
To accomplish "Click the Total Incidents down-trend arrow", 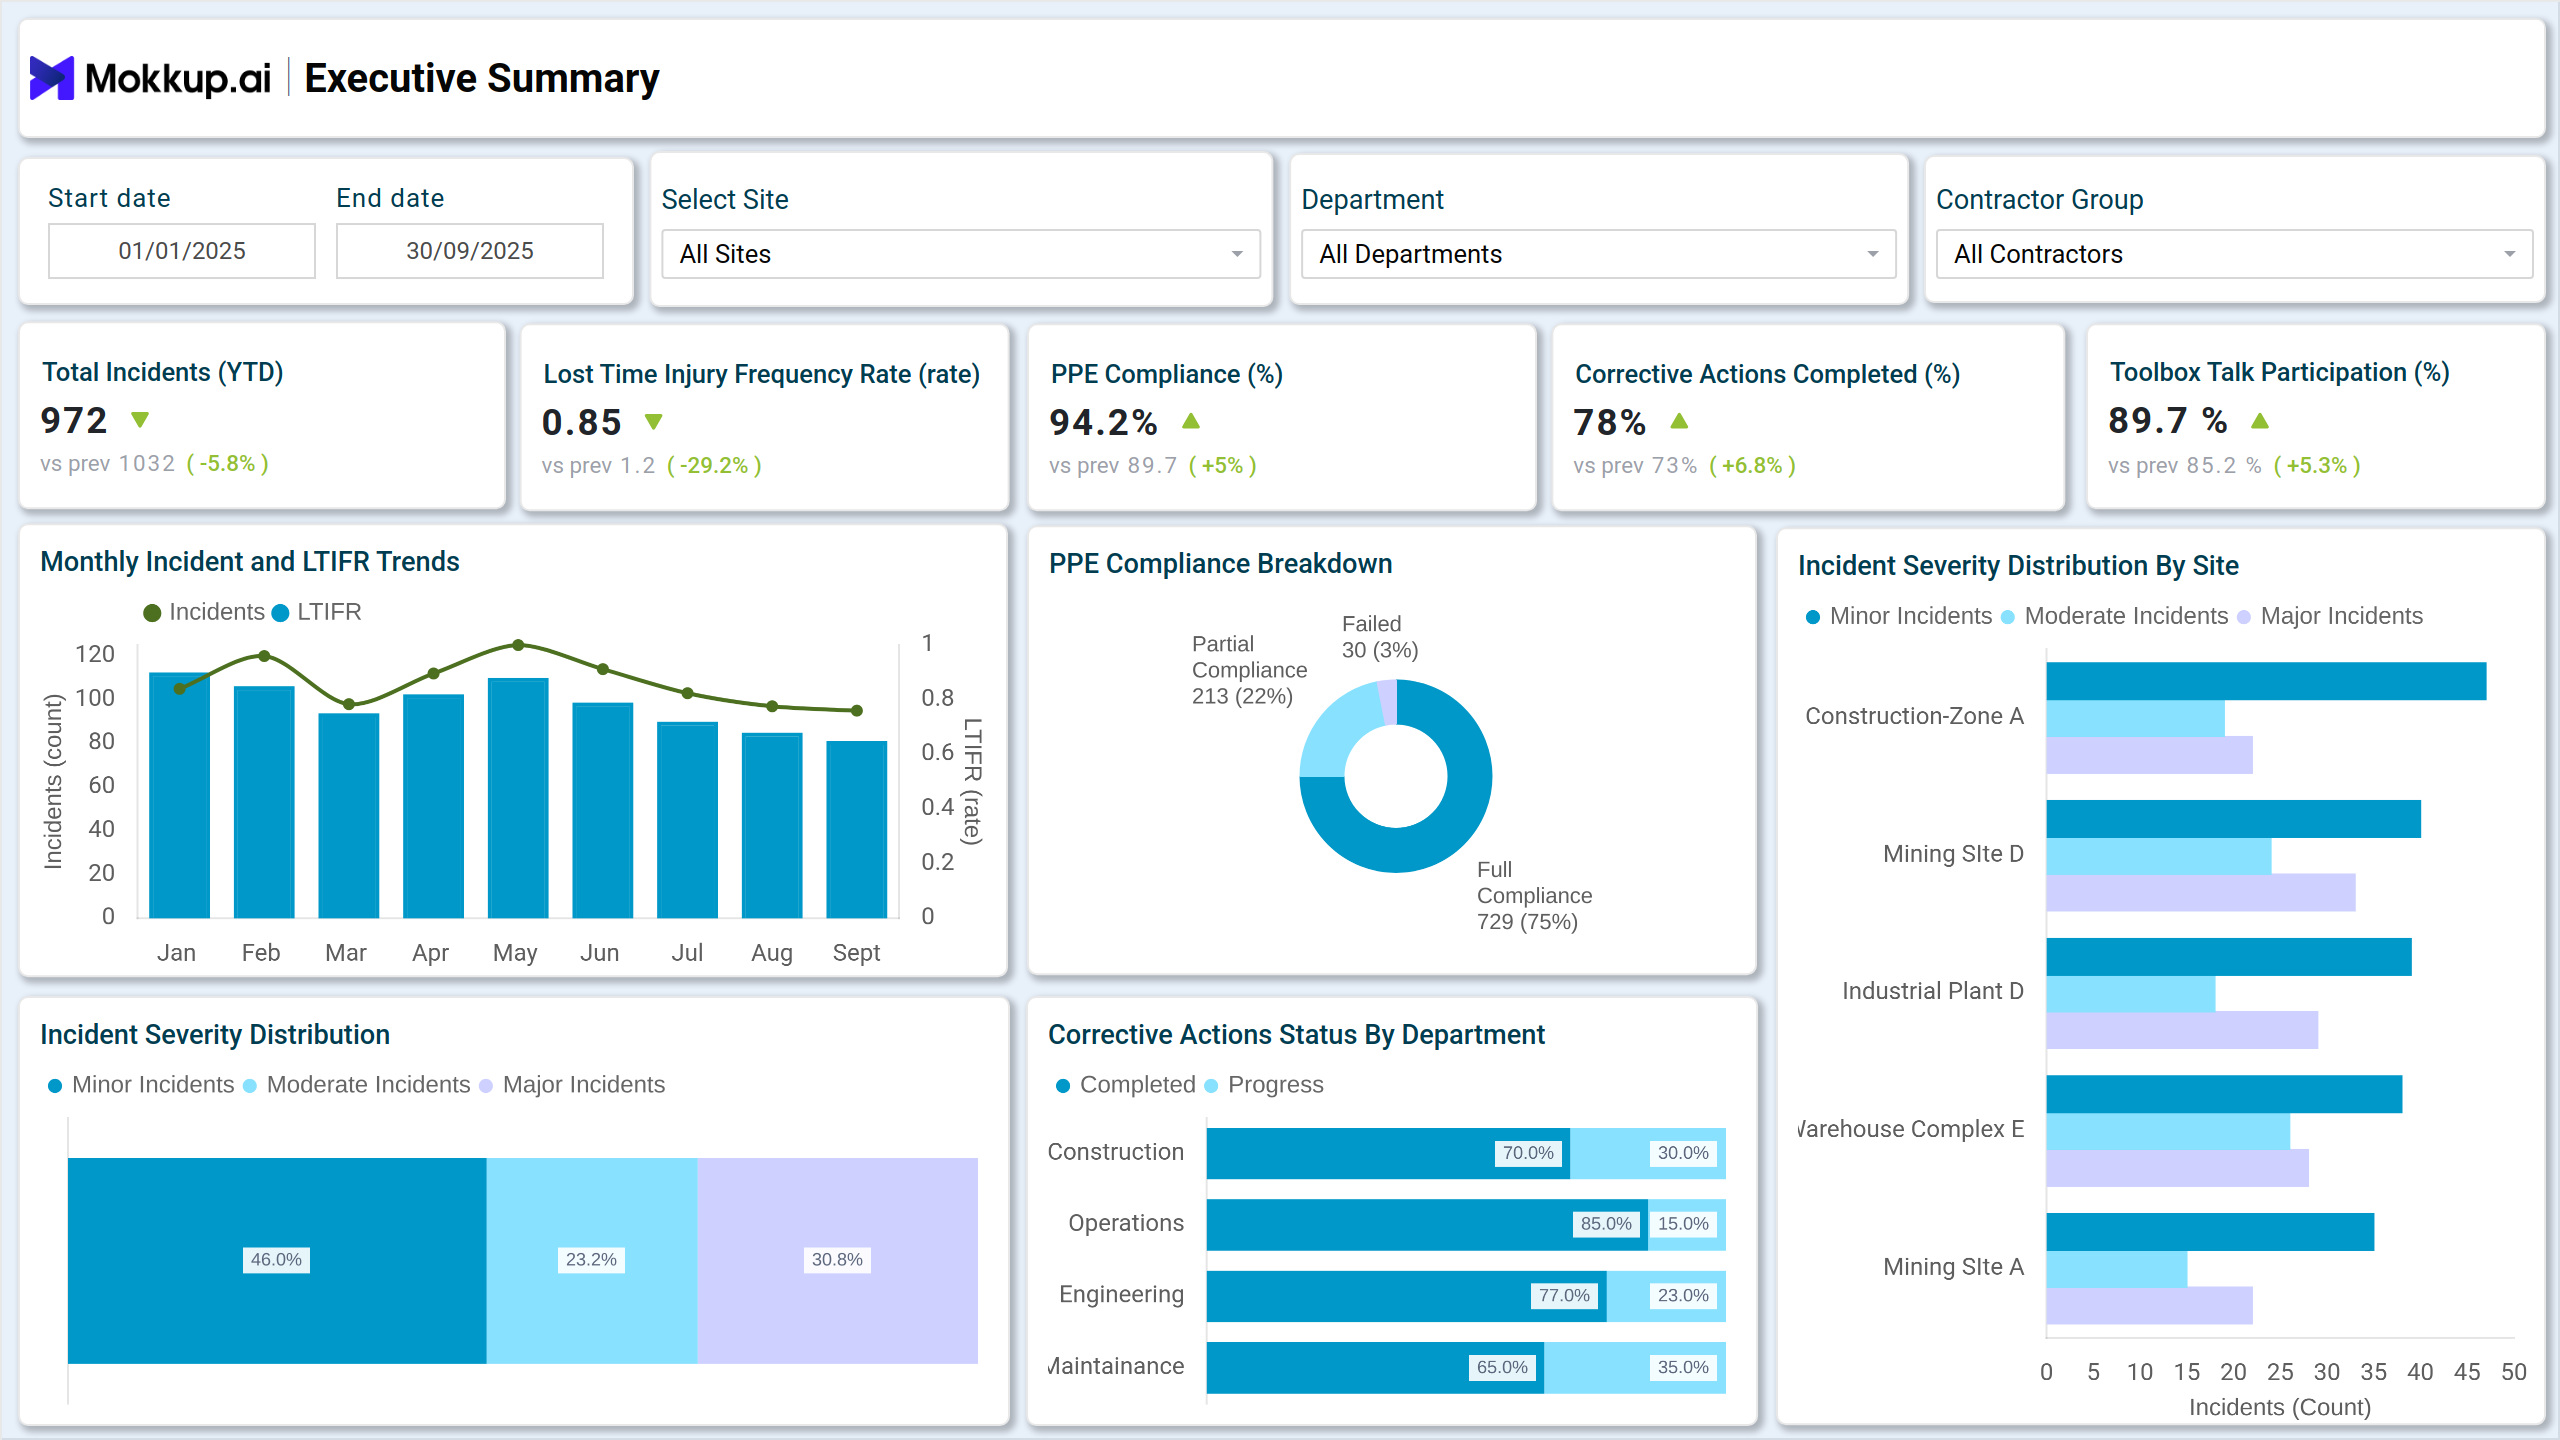I will 140,420.
